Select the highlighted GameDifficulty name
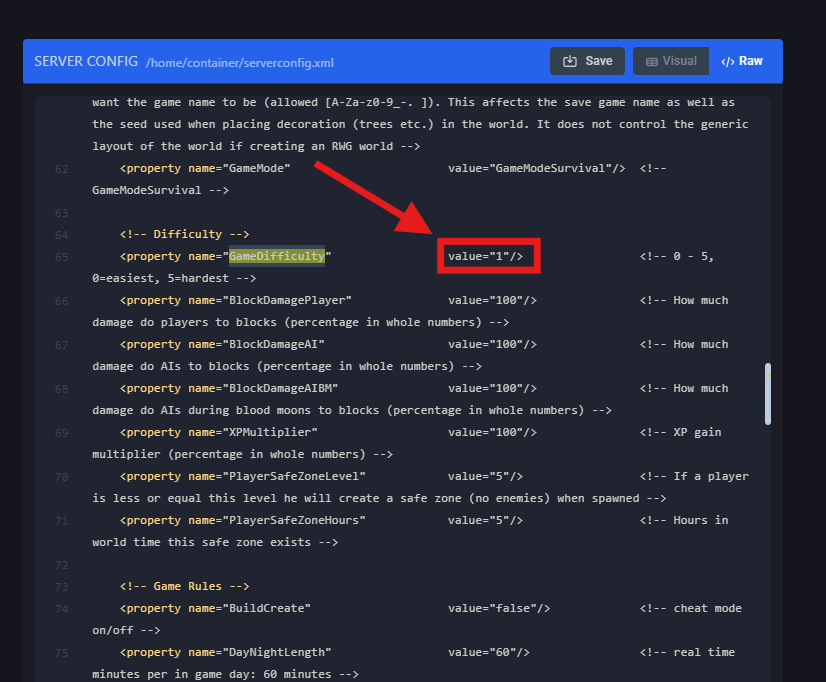Viewport: 826px width, 682px height. pyautogui.click(x=277, y=256)
